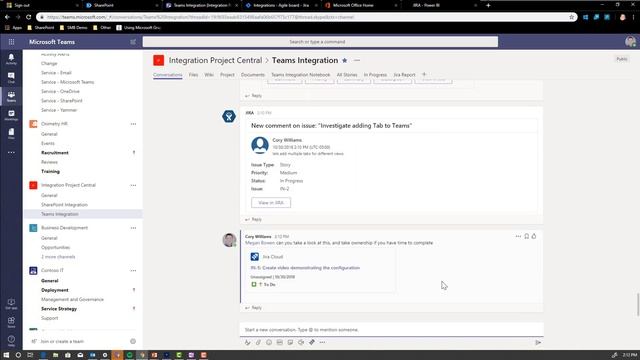Reply to Cory Williams message
This screenshot has width=640, height=360.
point(253,308)
